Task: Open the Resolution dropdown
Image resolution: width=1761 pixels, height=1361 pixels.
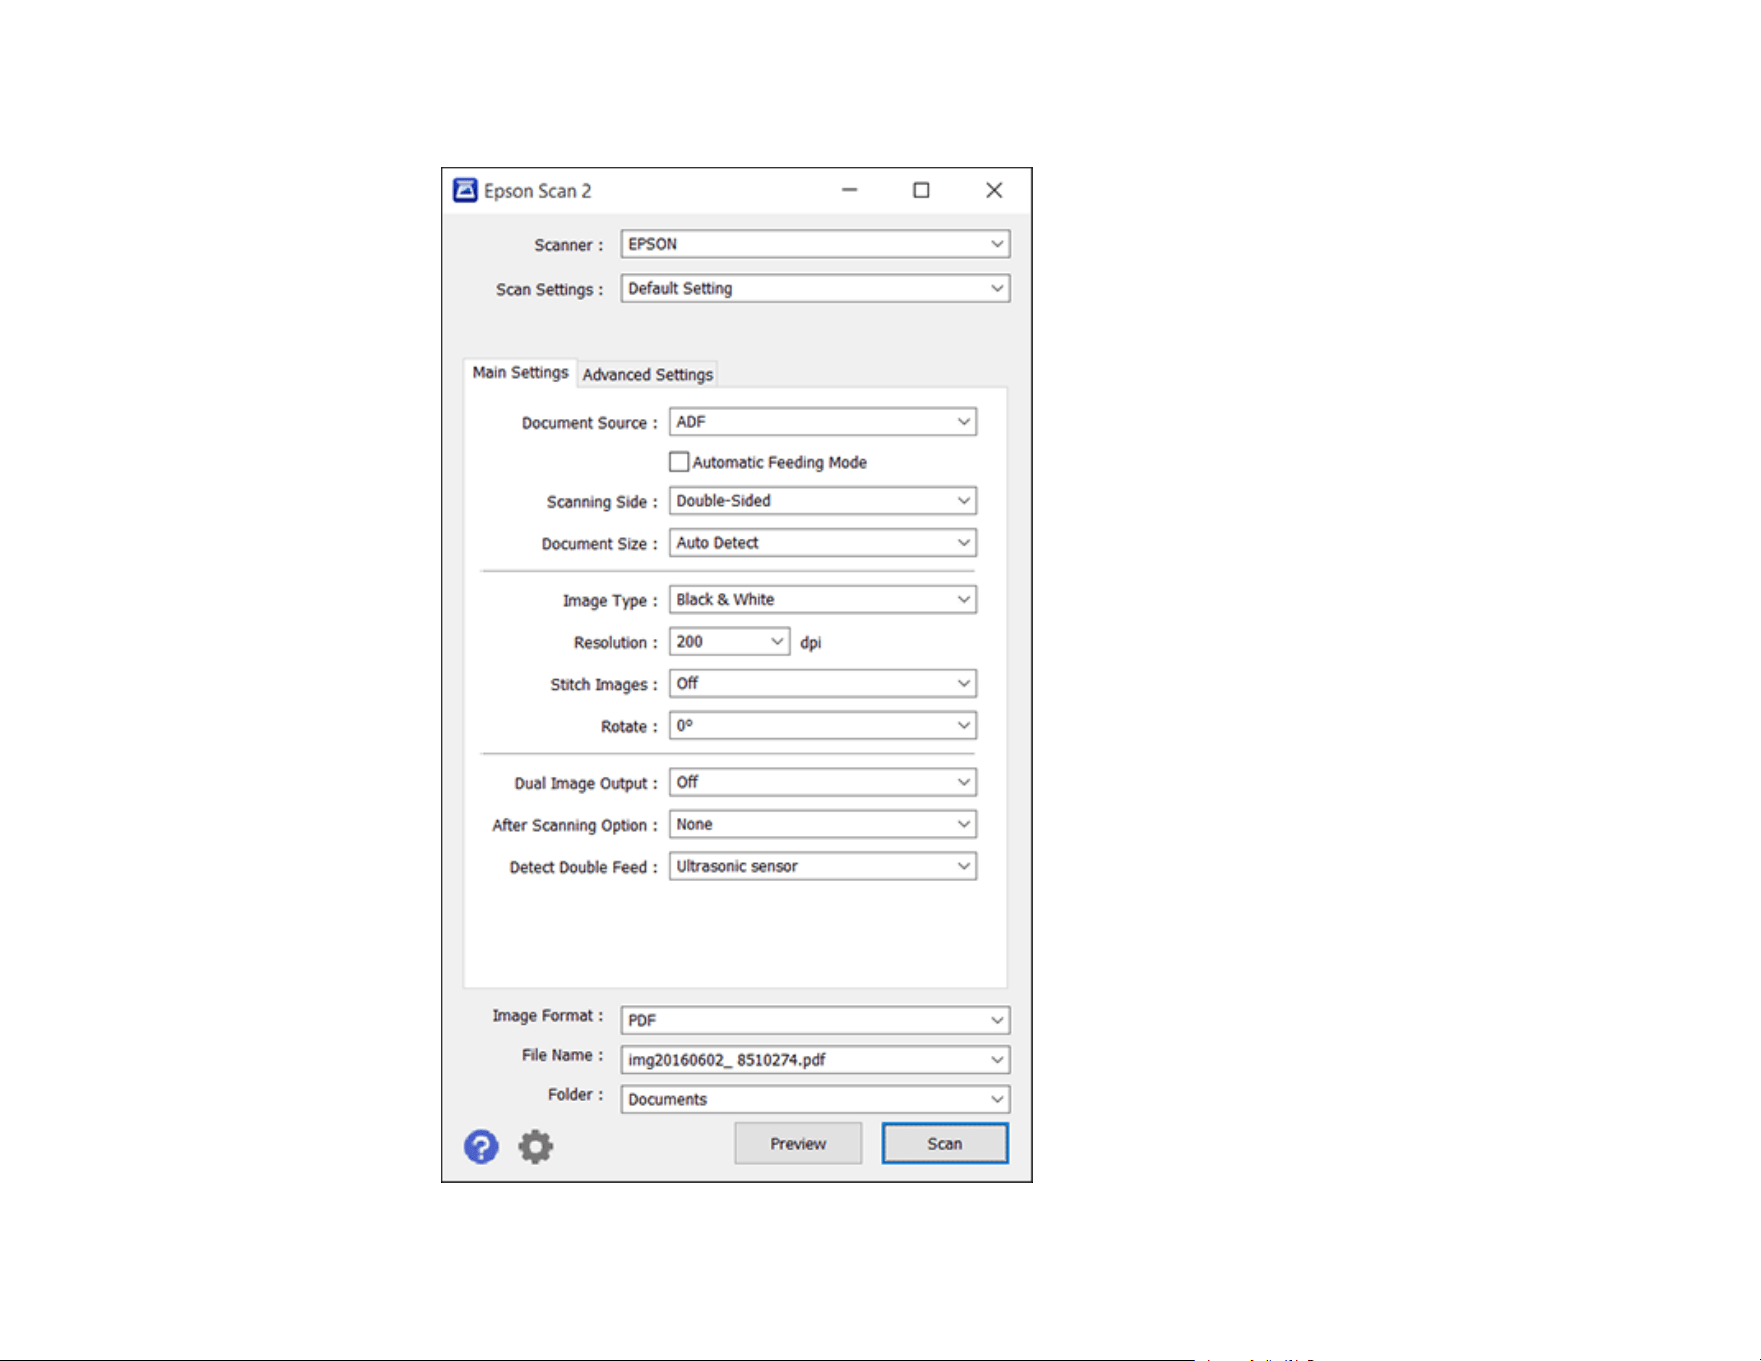Action: 729,641
